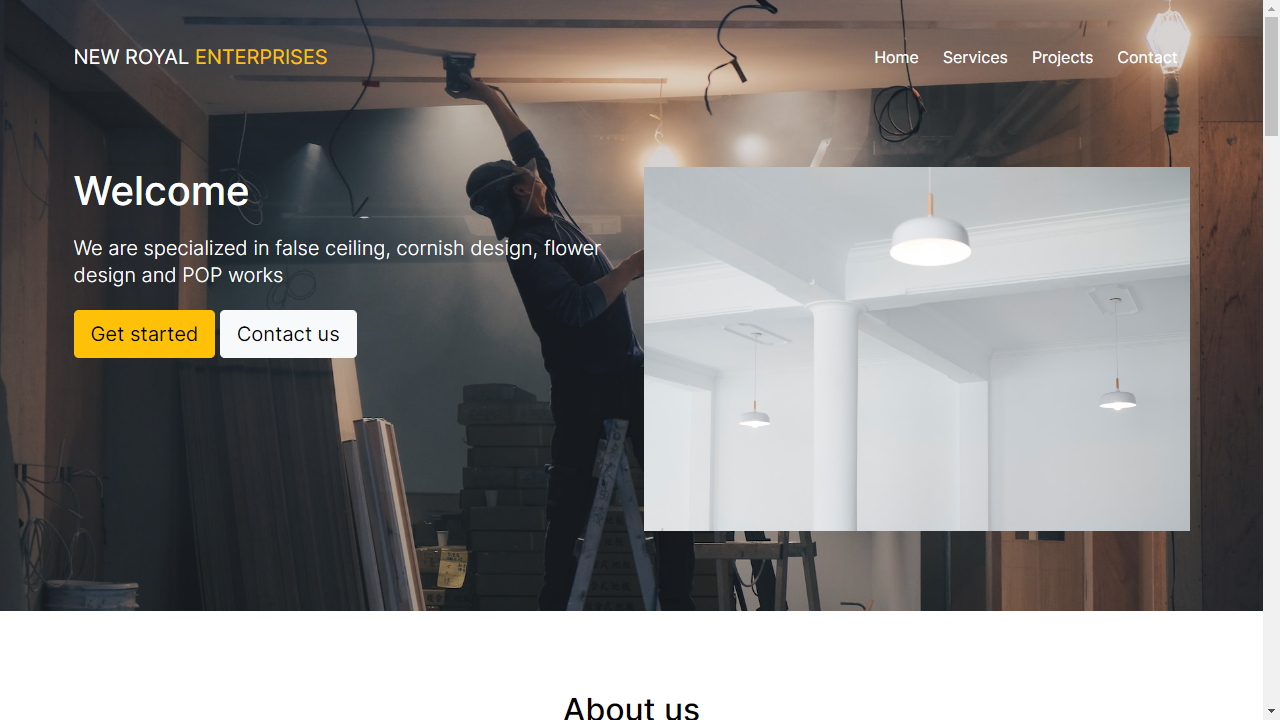Viewport: 1280px width, 720px height.
Task: Click the empty scrollbar track below the thumb
Action: click(x=1271, y=420)
